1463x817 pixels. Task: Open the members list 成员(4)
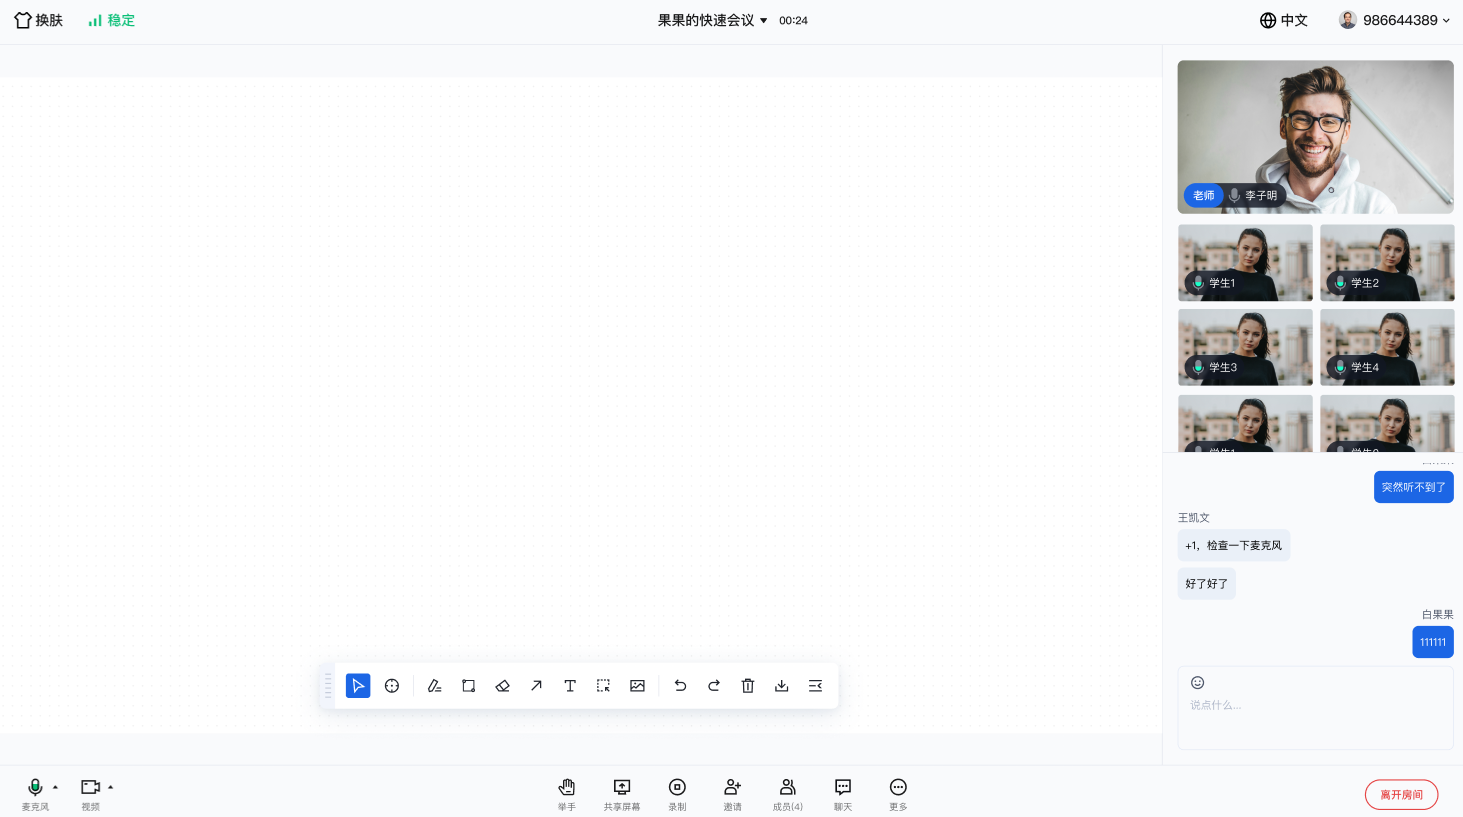click(x=788, y=794)
